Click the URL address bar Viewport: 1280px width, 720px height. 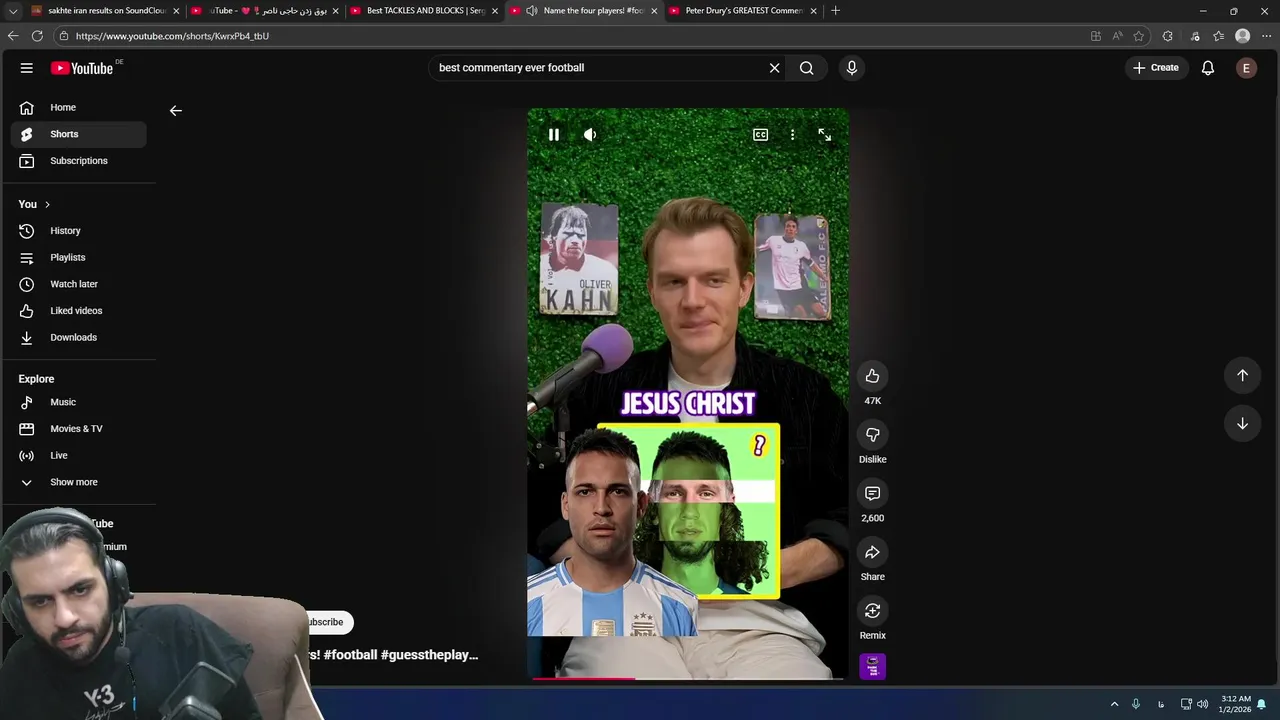click(x=570, y=36)
